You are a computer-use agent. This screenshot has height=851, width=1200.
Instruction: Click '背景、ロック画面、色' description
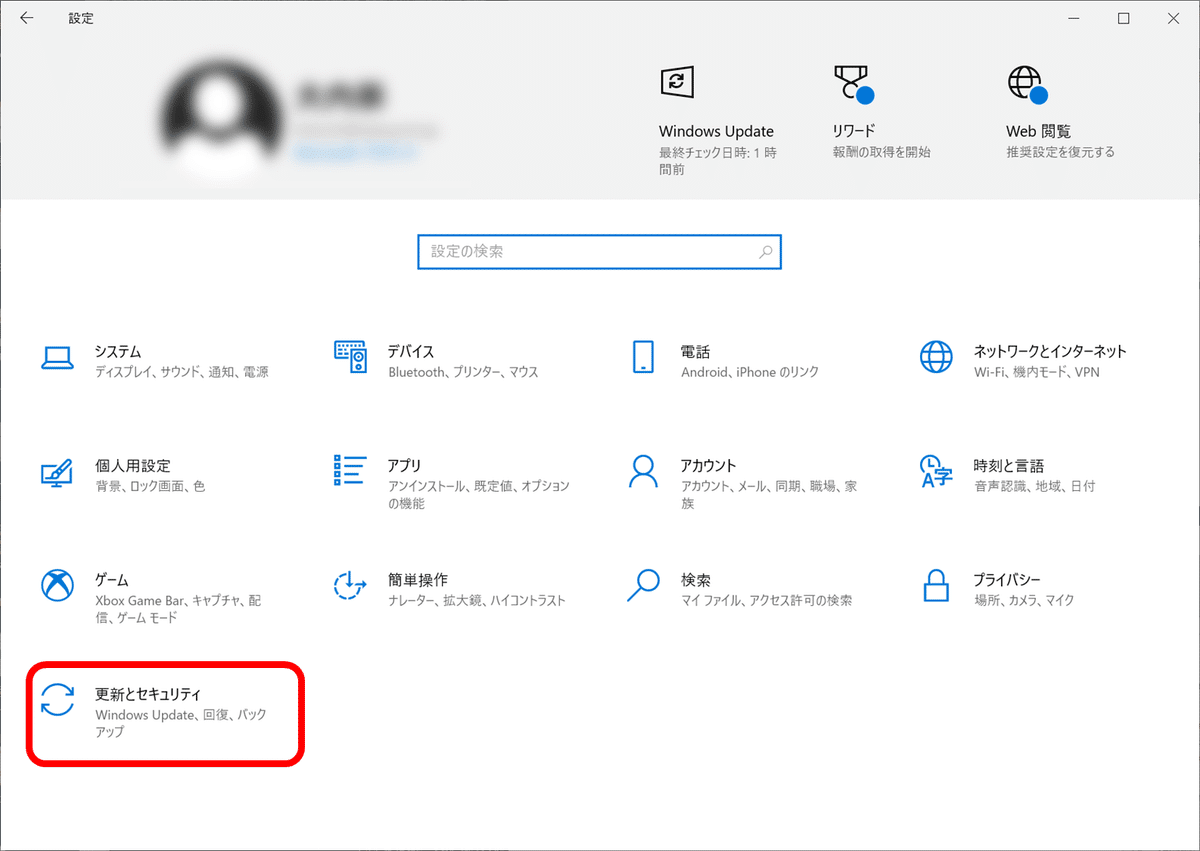click(150, 486)
